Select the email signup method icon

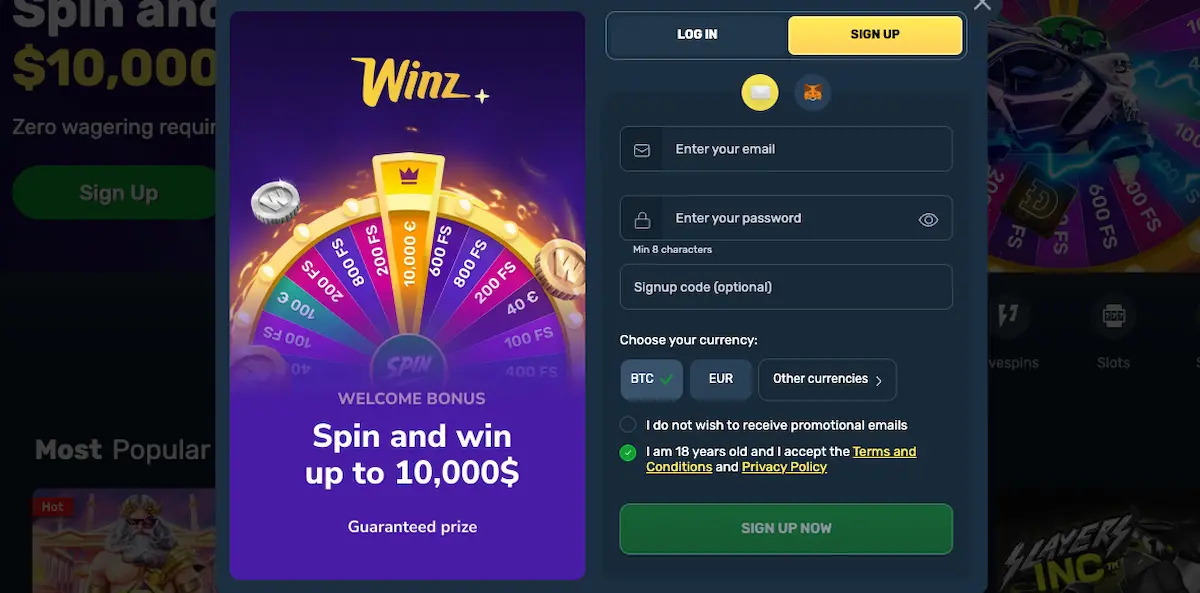point(760,92)
